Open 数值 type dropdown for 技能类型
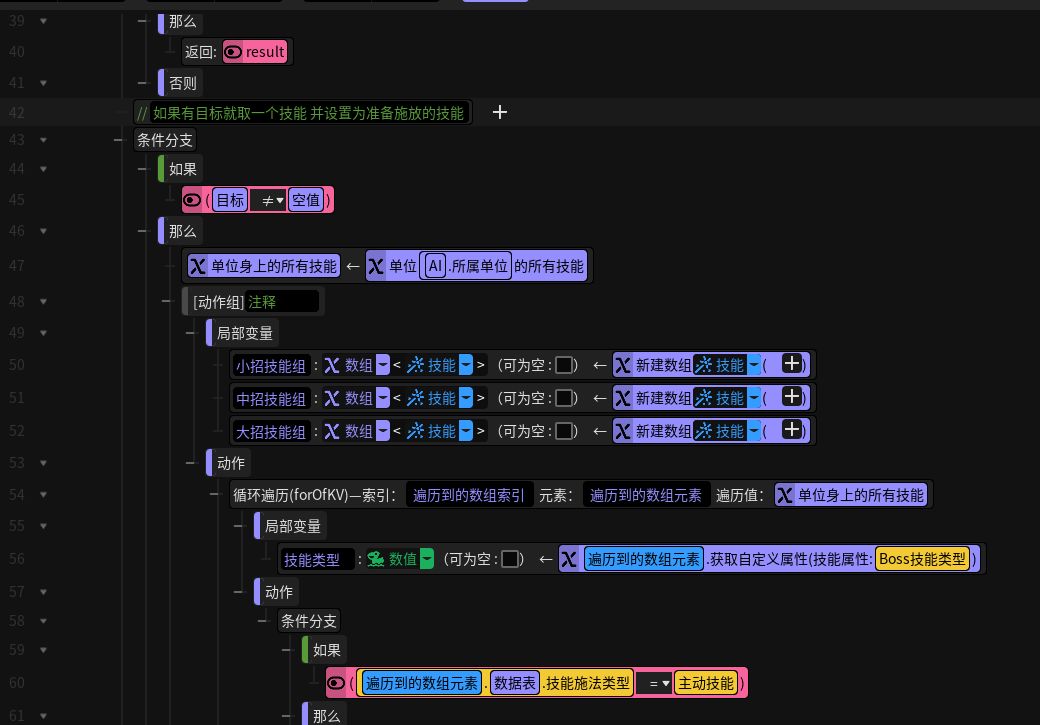Image resolution: width=1040 pixels, height=725 pixels. (x=427, y=559)
